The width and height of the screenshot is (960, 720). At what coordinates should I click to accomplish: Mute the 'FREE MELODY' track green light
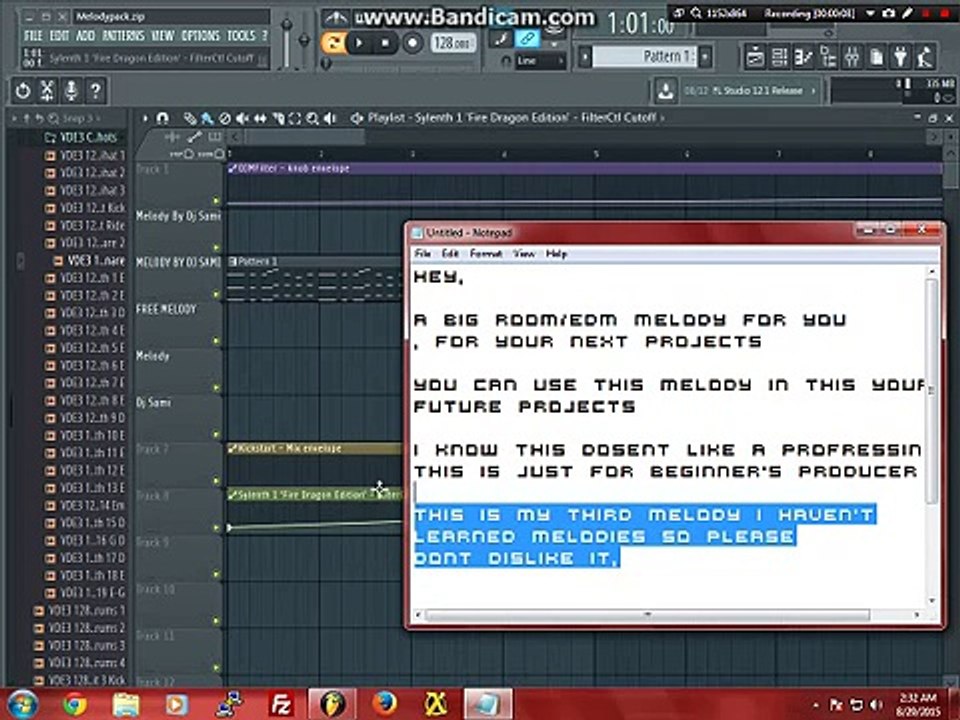[216, 341]
